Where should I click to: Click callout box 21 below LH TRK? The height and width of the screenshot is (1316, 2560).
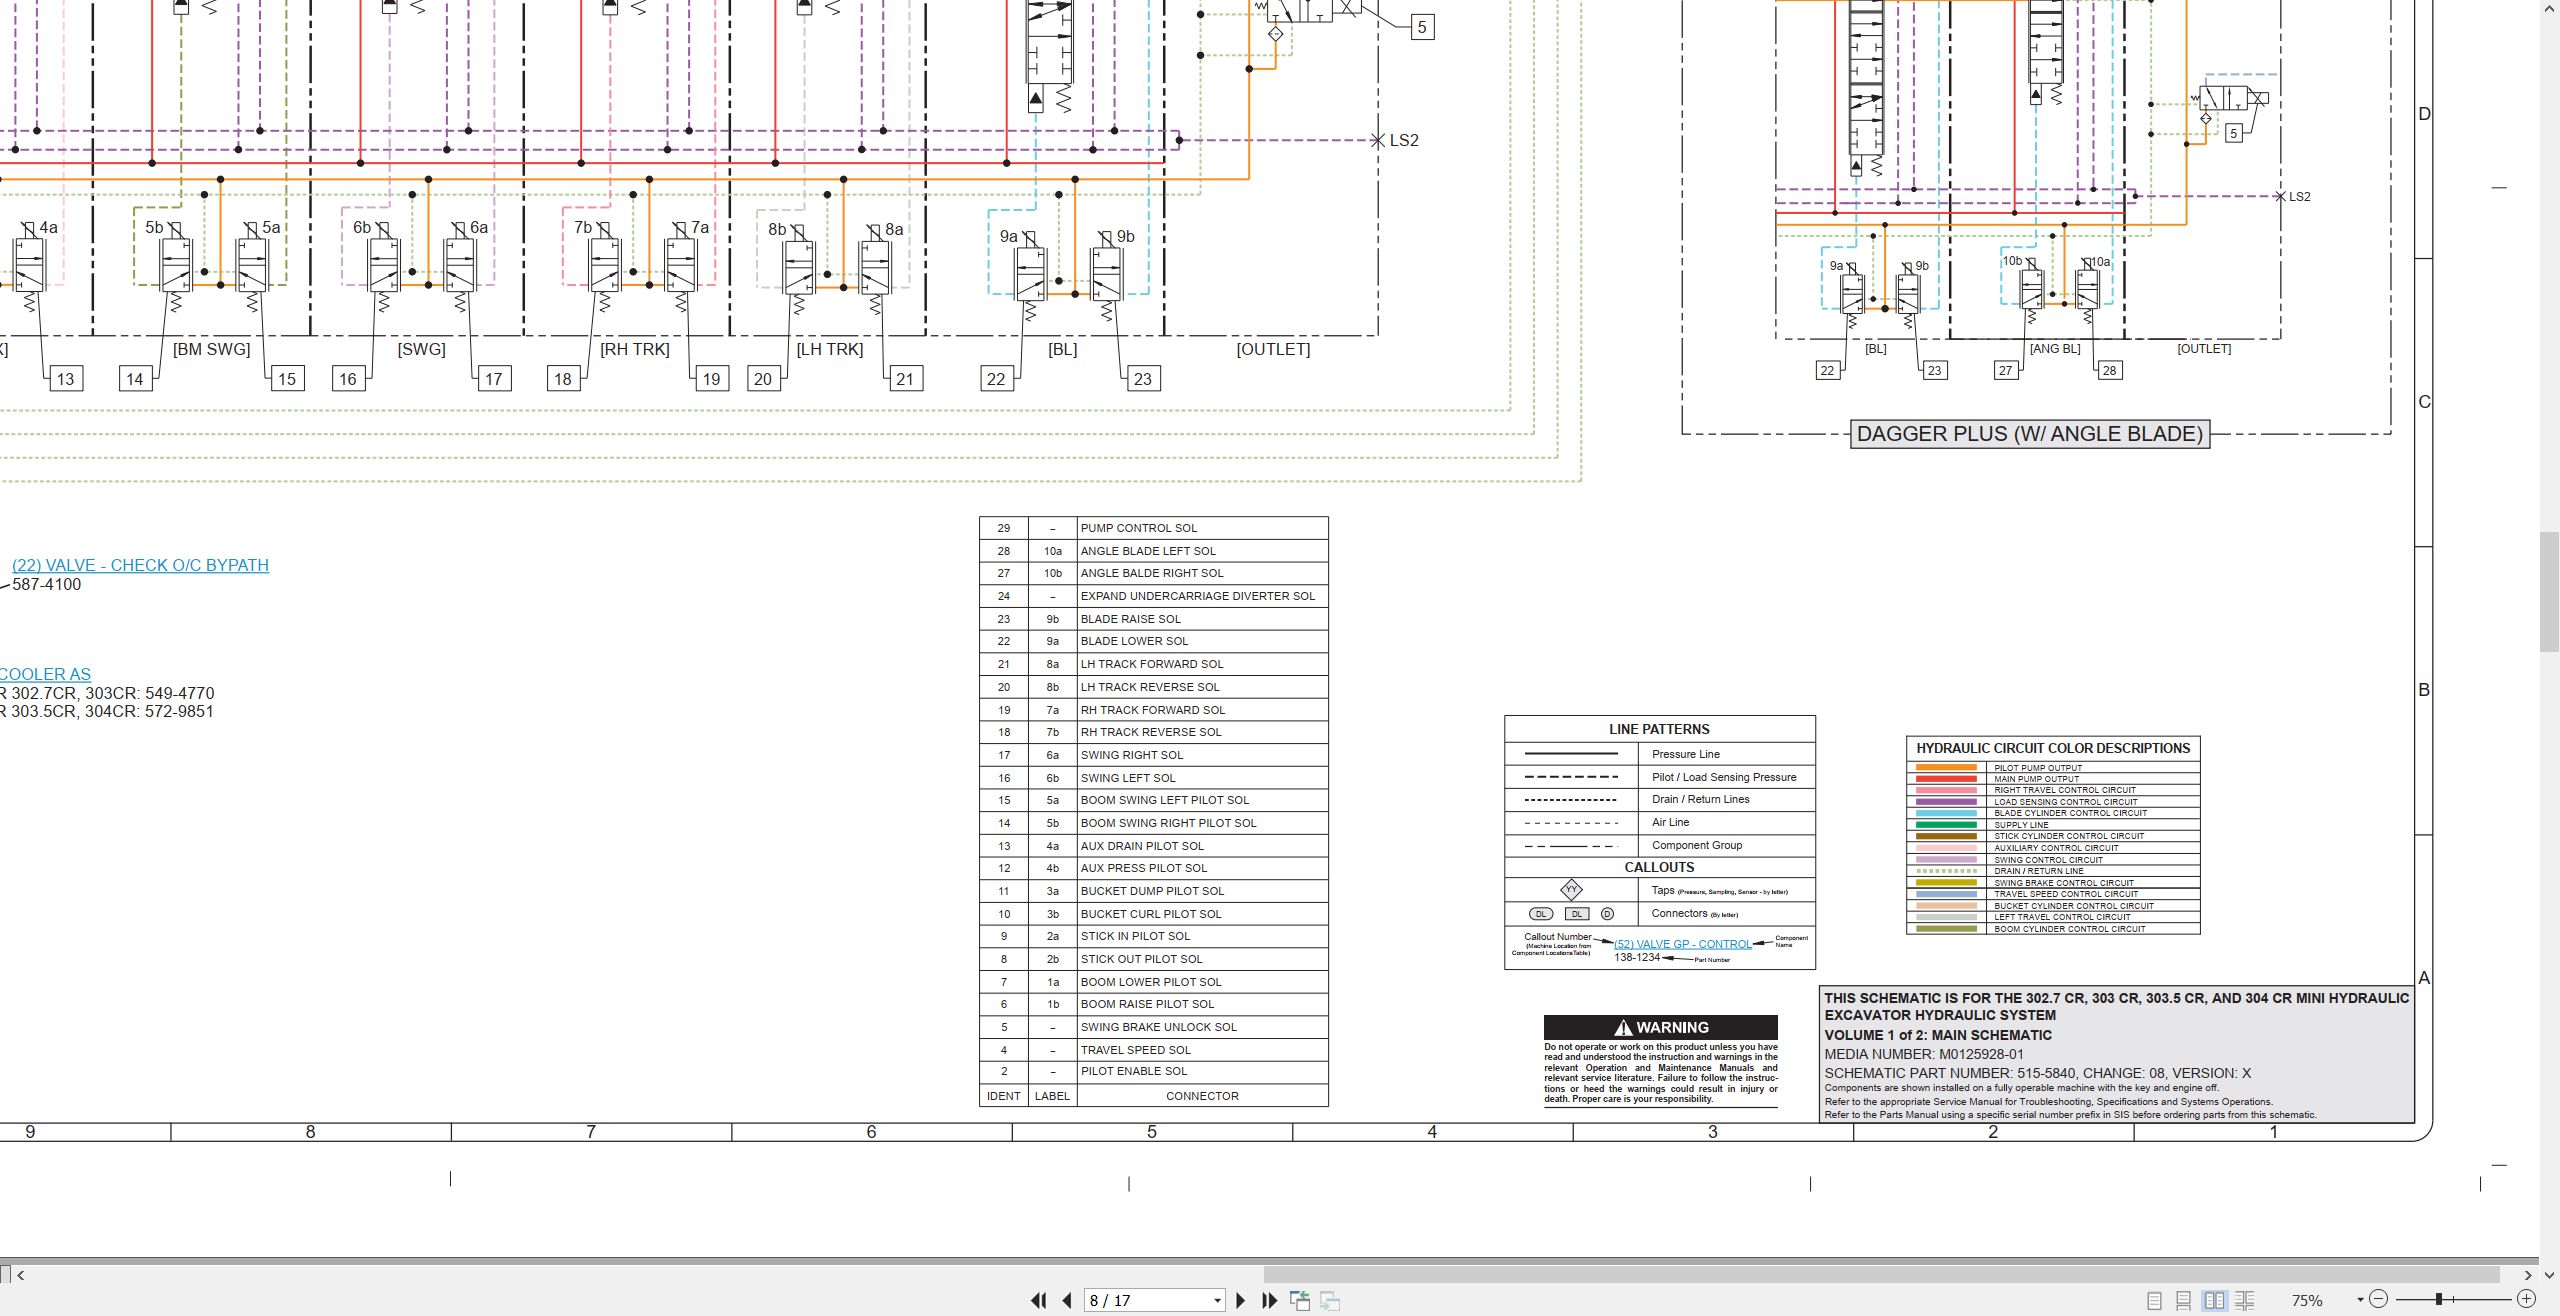tap(904, 379)
